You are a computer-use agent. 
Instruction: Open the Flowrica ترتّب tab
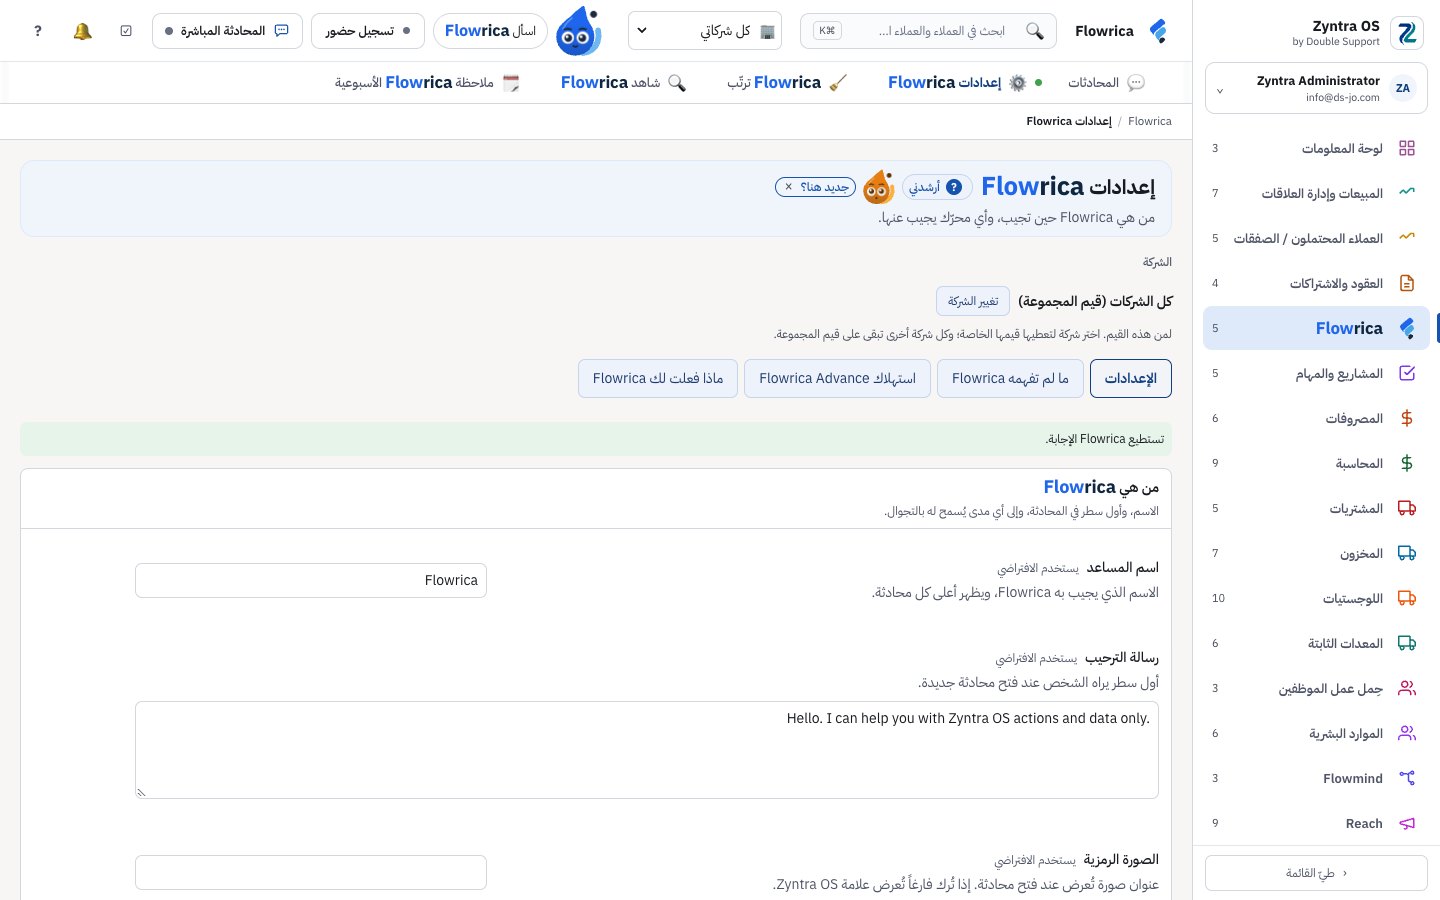tap(787, 82)
